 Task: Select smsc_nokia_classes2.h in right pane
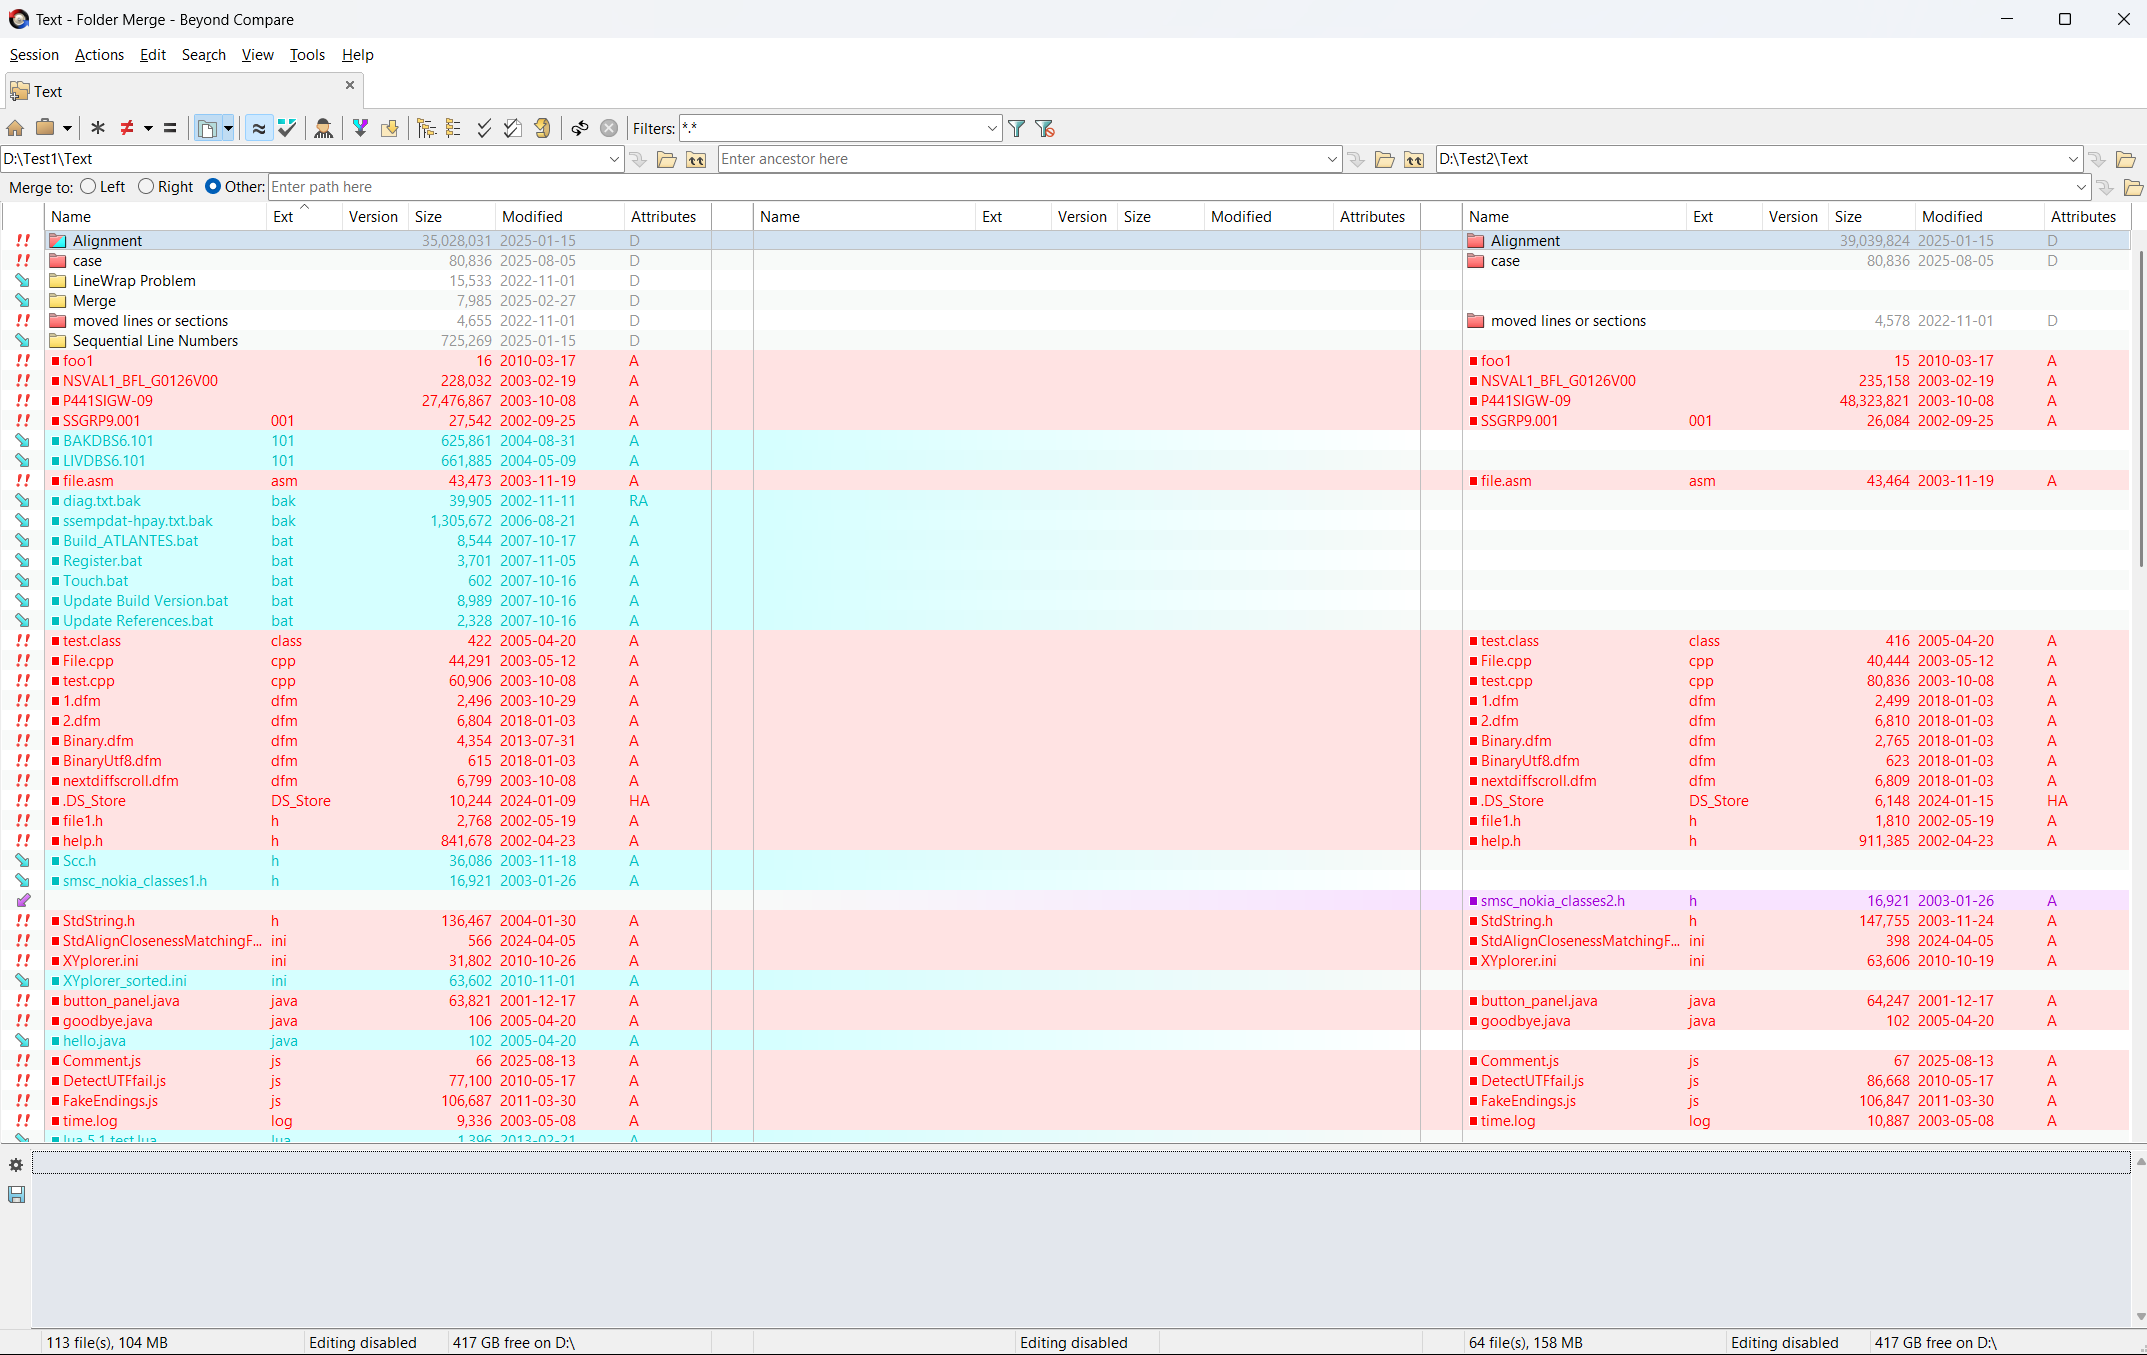[1552, 901]
